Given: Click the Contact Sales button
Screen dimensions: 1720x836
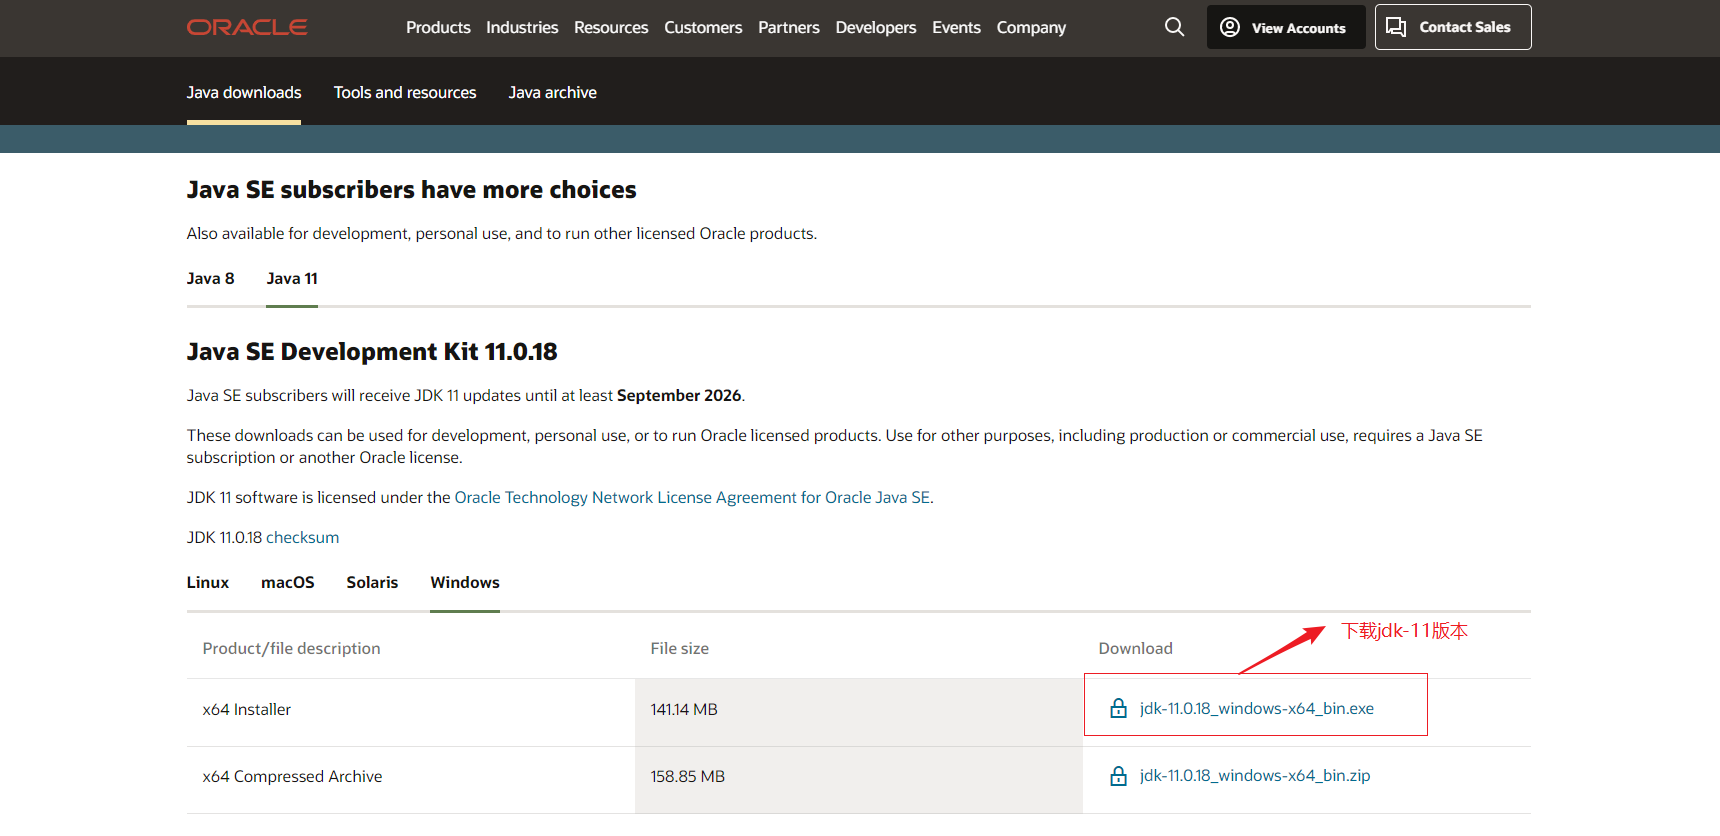Looking at the screenshot, I should point(1452,27).
